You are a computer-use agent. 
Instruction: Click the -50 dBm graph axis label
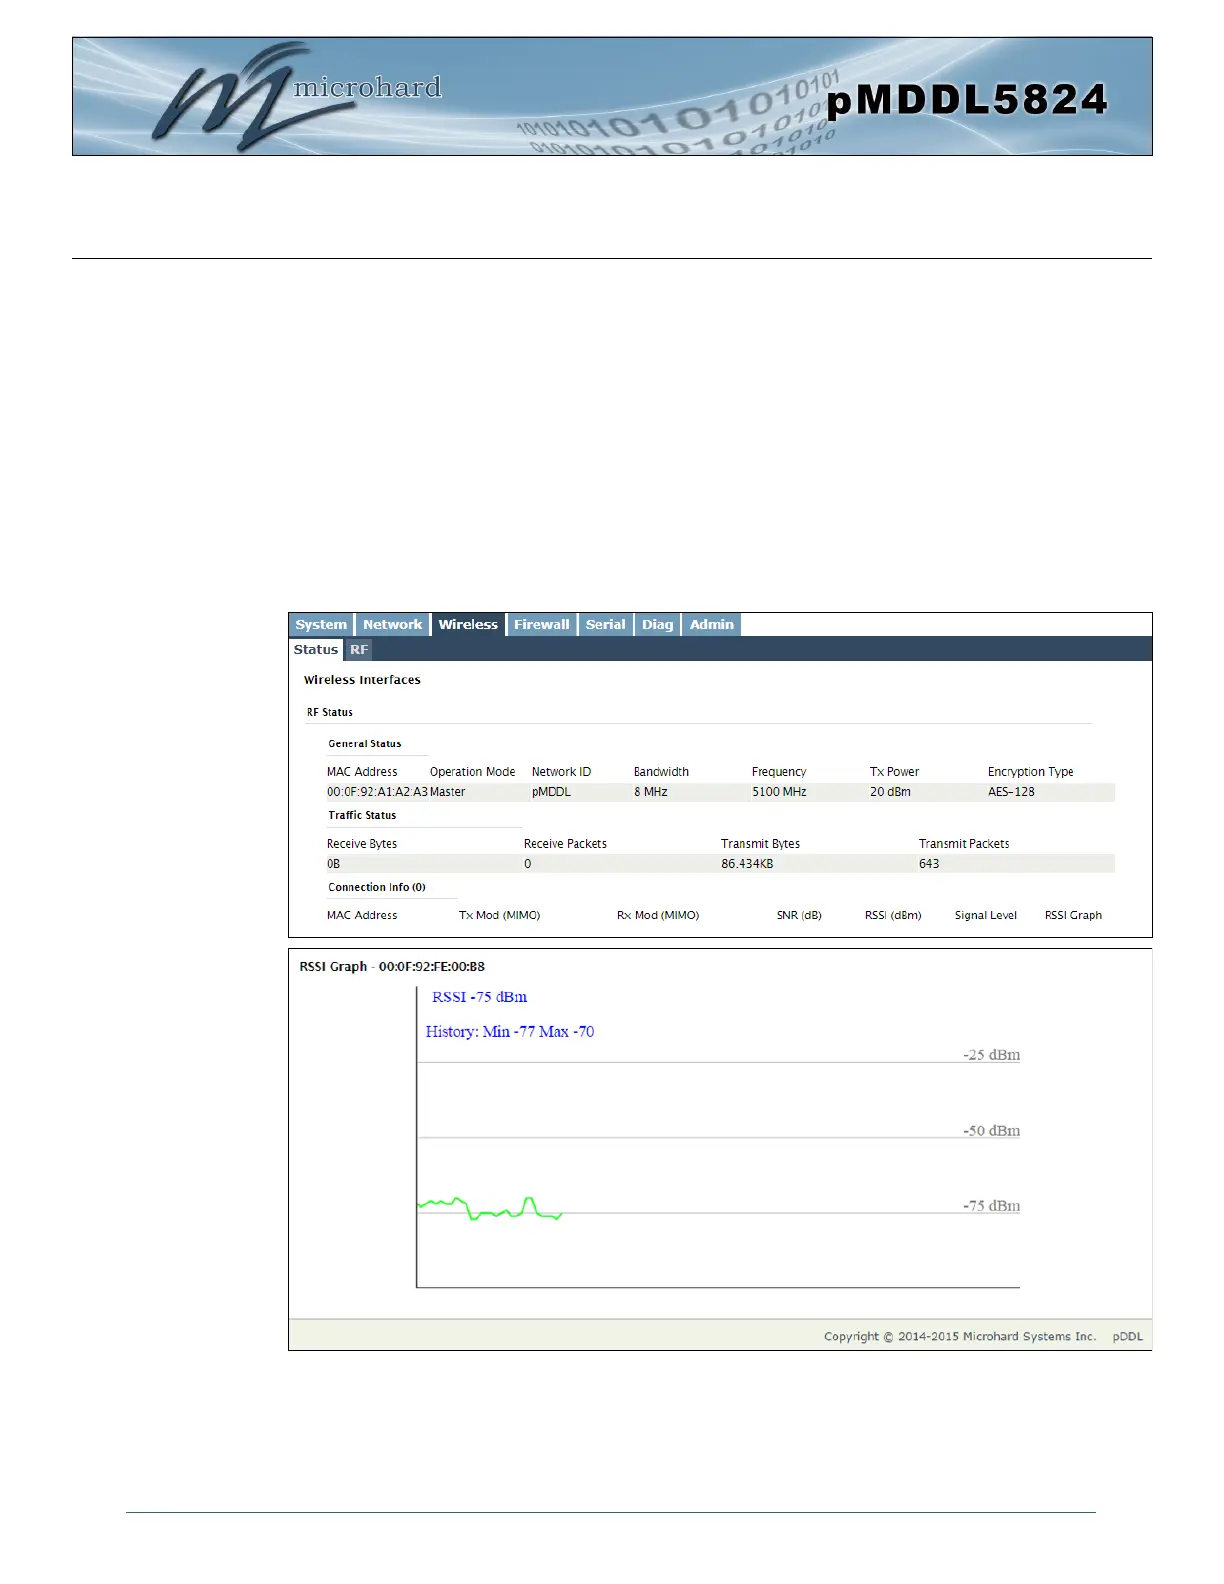click(991, 1131)
